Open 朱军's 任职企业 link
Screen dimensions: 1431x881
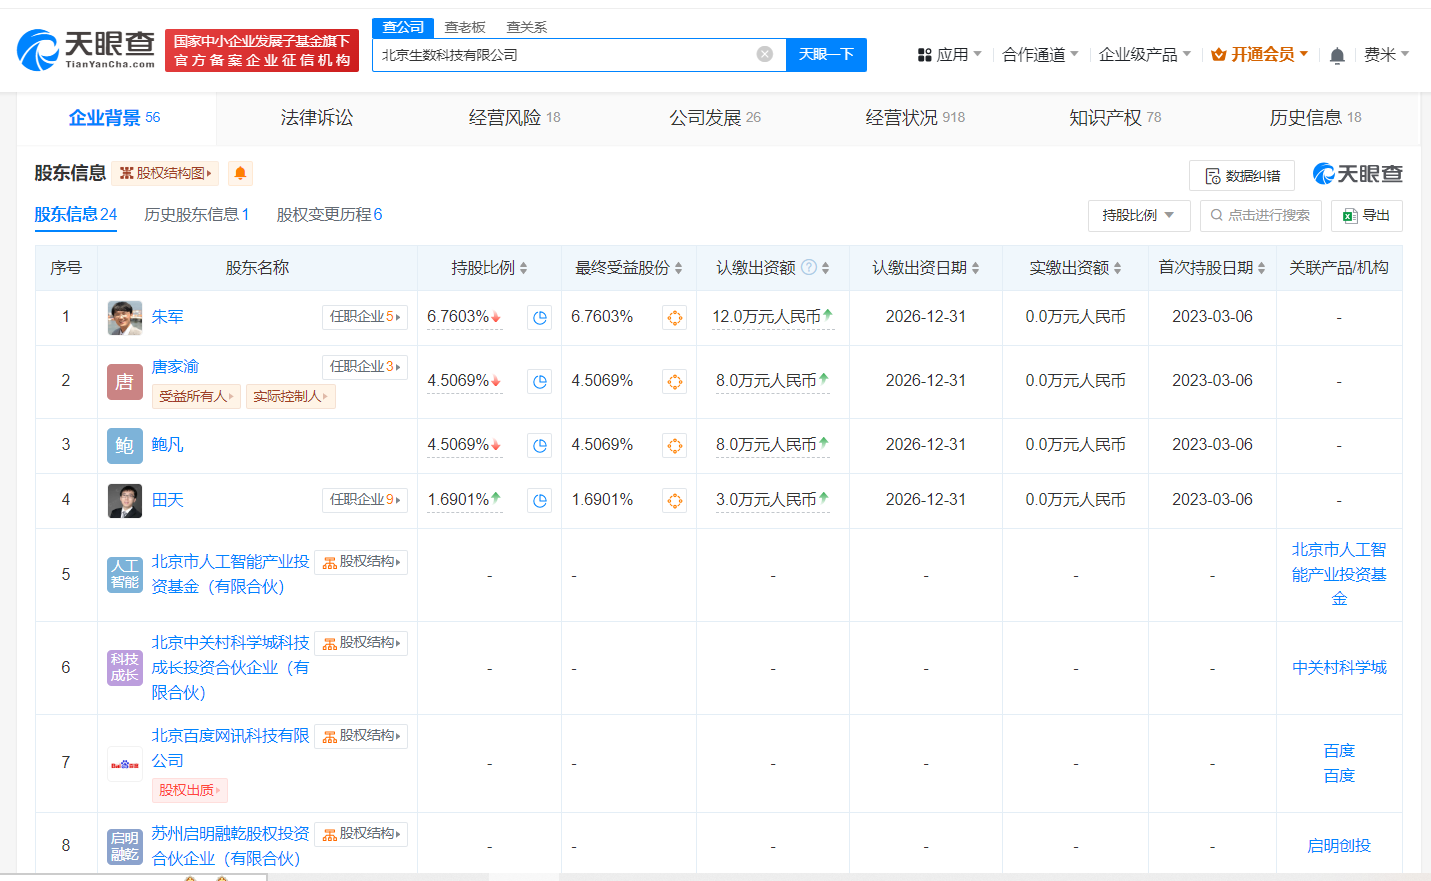pyautogui.click(x=364, y=316)
